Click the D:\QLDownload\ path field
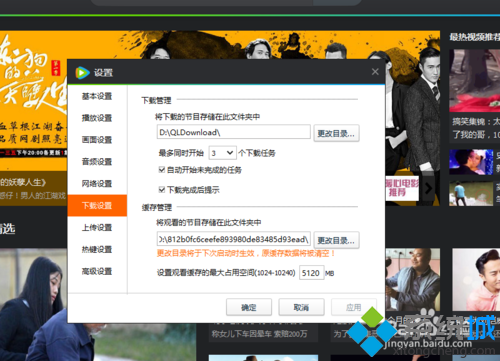 pos(234,132)
